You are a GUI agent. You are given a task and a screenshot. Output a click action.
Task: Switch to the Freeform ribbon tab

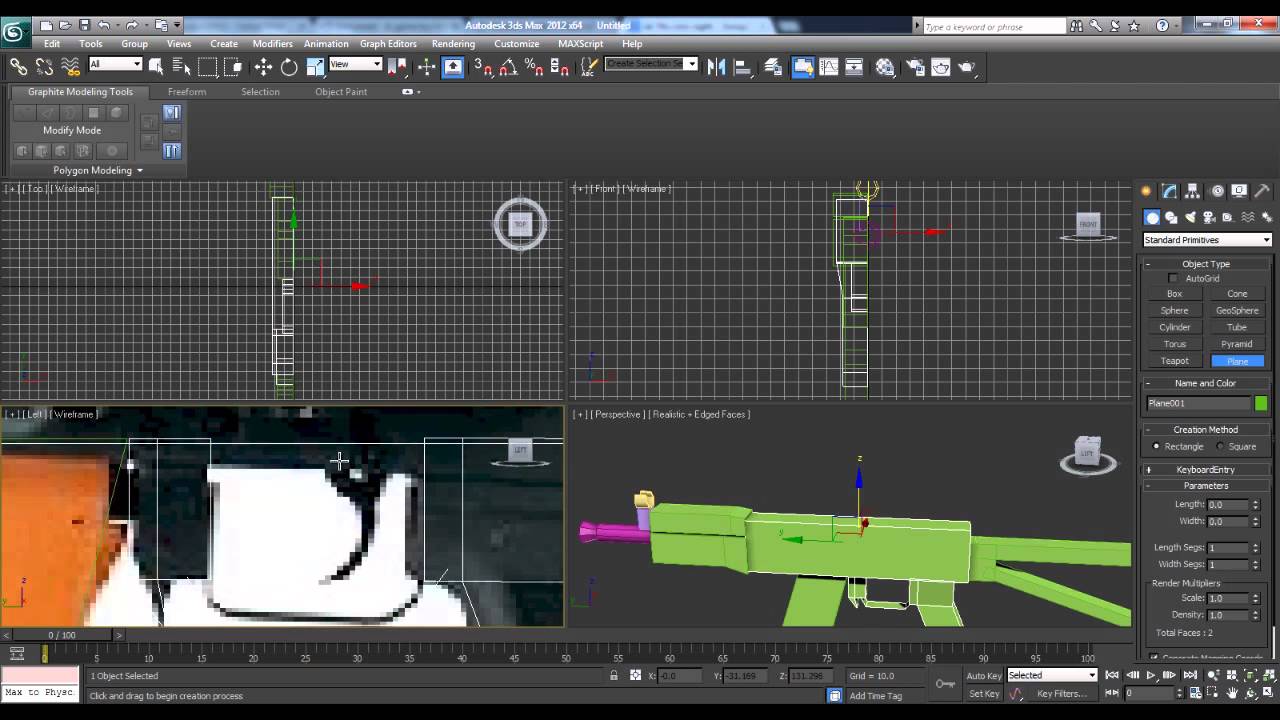(x=187, y=92)
